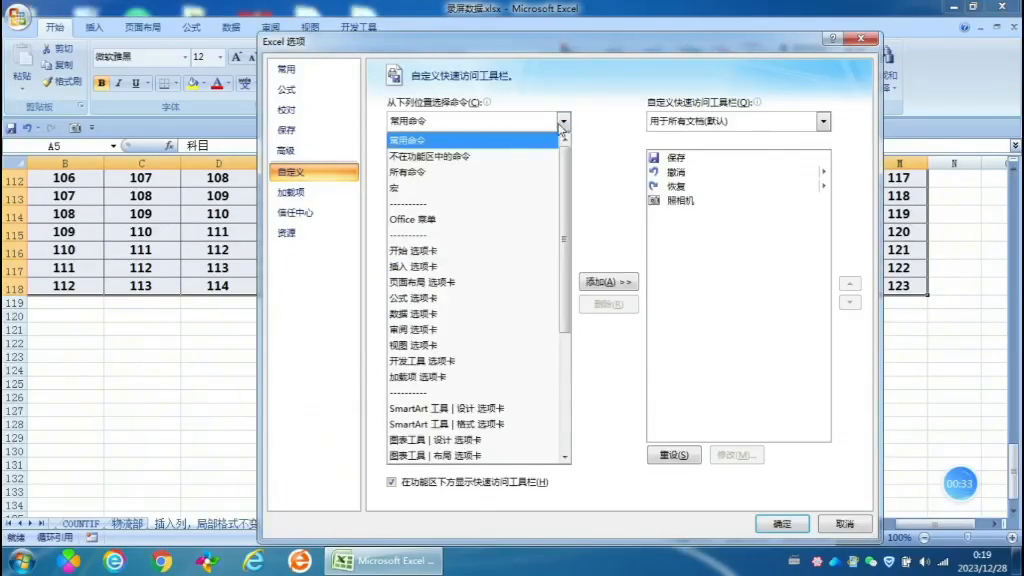
Task: Toggle show toolbar below ribbon checkbox
Action: coord(391,482)
